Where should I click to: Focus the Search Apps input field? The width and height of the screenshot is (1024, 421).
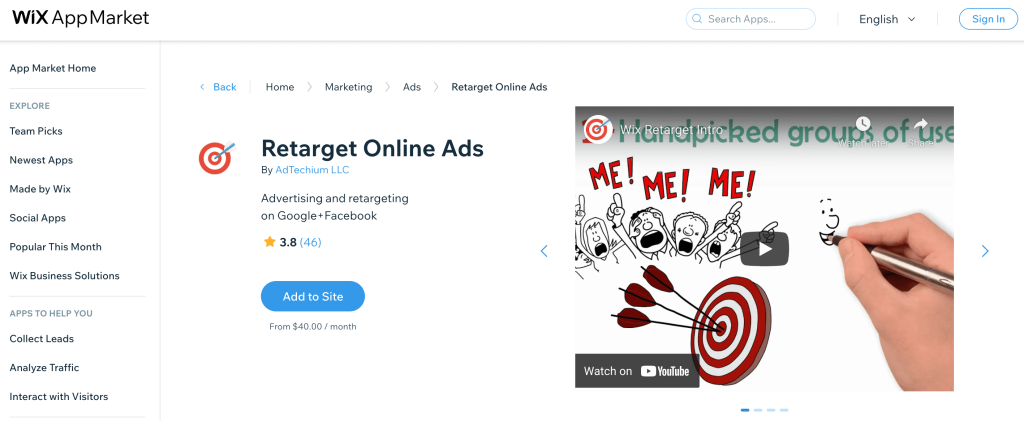tap(750, 19)
